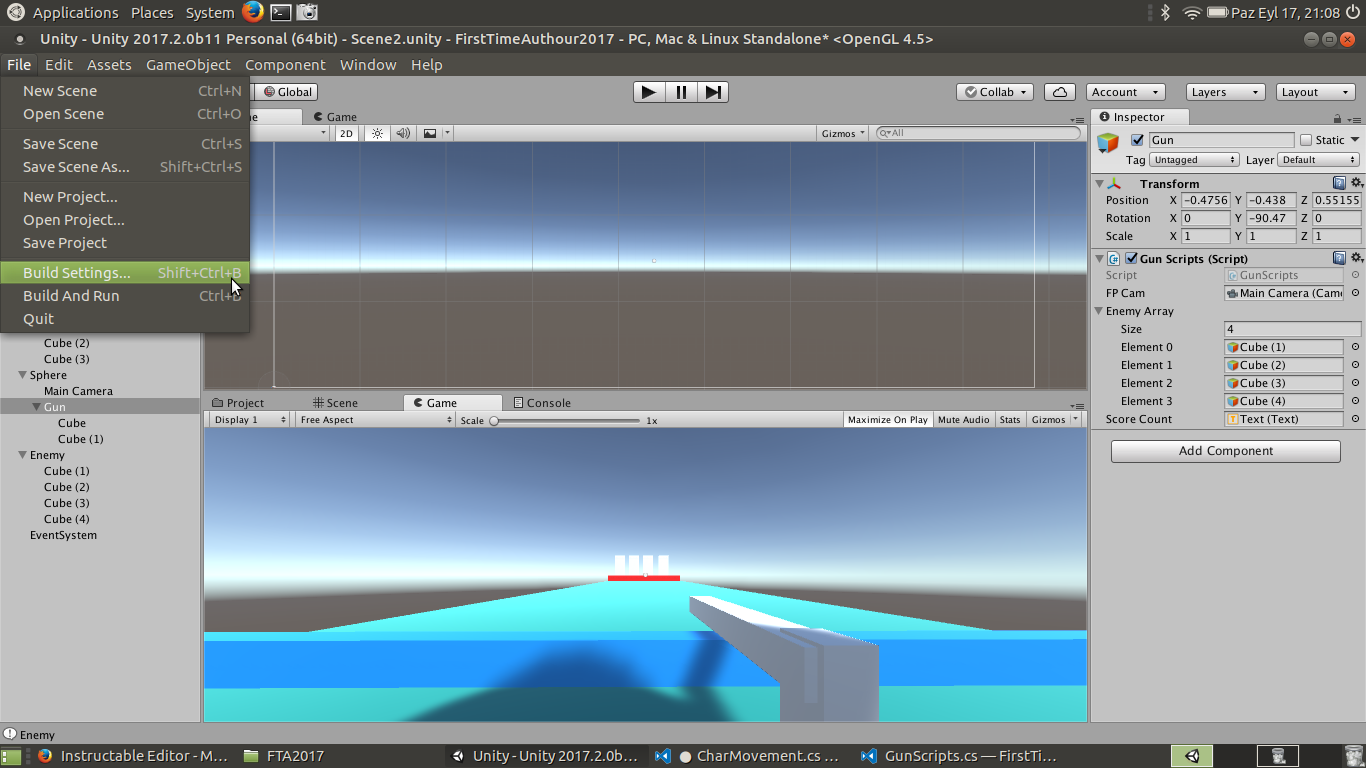Image resolution: width=1366 pixels, height=768 pixels.
Task: Open the Display 1 dropdown
Action: coord(250,420)
